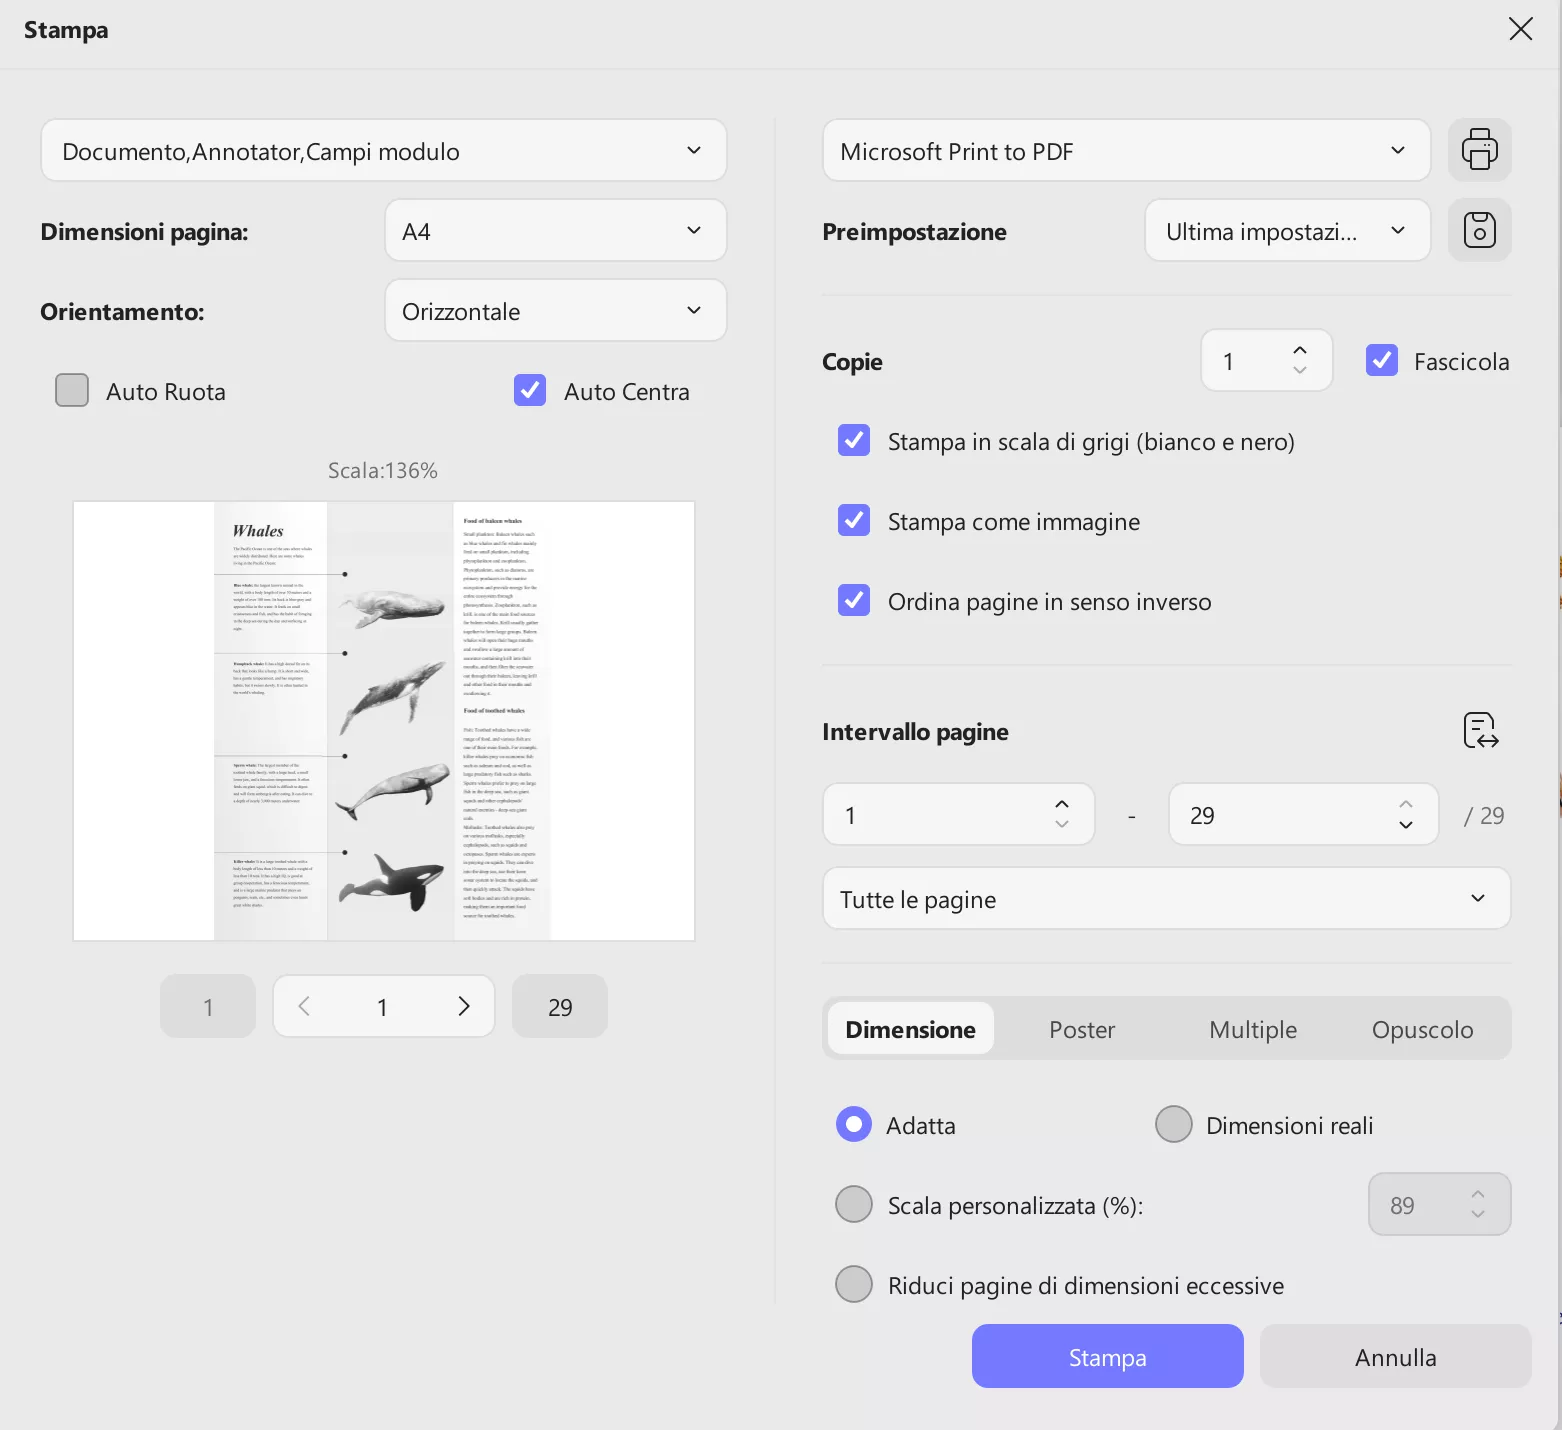
Task: Disable Ordina pagine in senso inverso
Action: (854, 601)
